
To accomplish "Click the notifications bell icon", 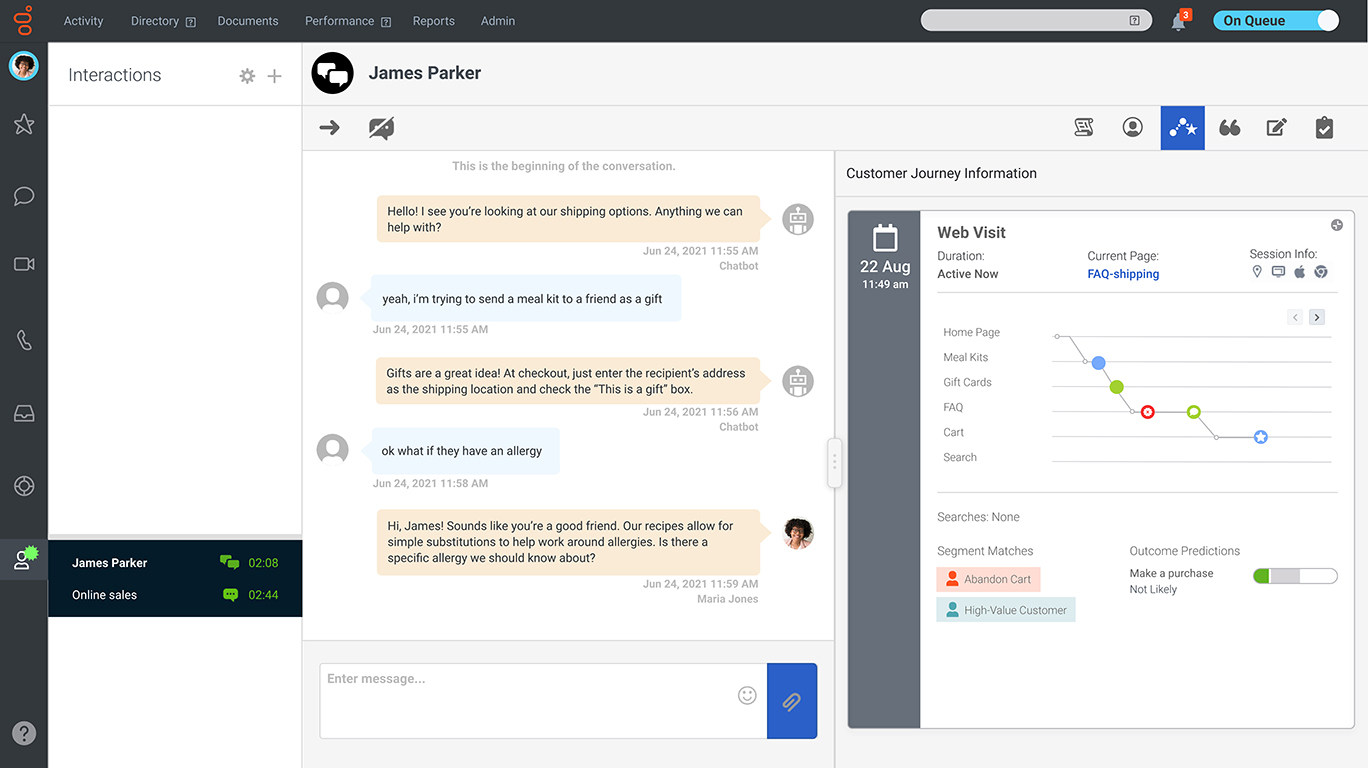I will click(x=1178, y=22).
